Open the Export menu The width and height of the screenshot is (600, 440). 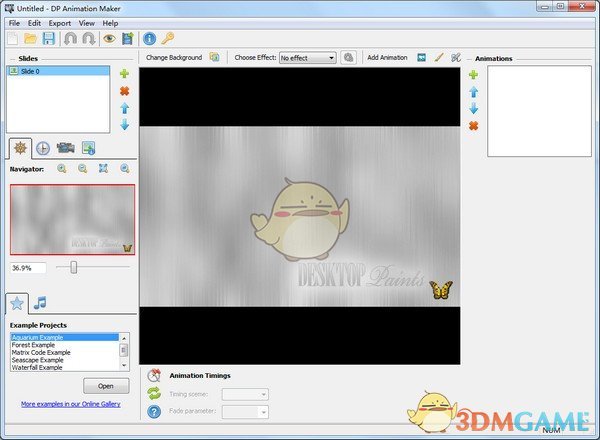(x=59, y=23)
